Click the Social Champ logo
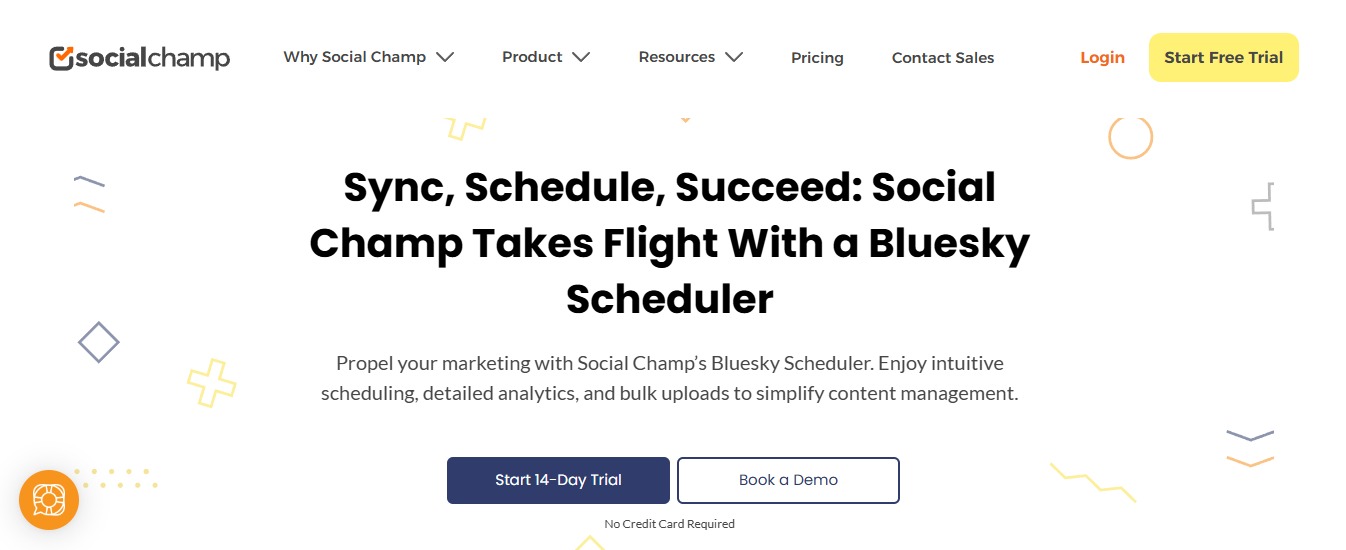Screen dimensions: 1346x550 [139, 58]
